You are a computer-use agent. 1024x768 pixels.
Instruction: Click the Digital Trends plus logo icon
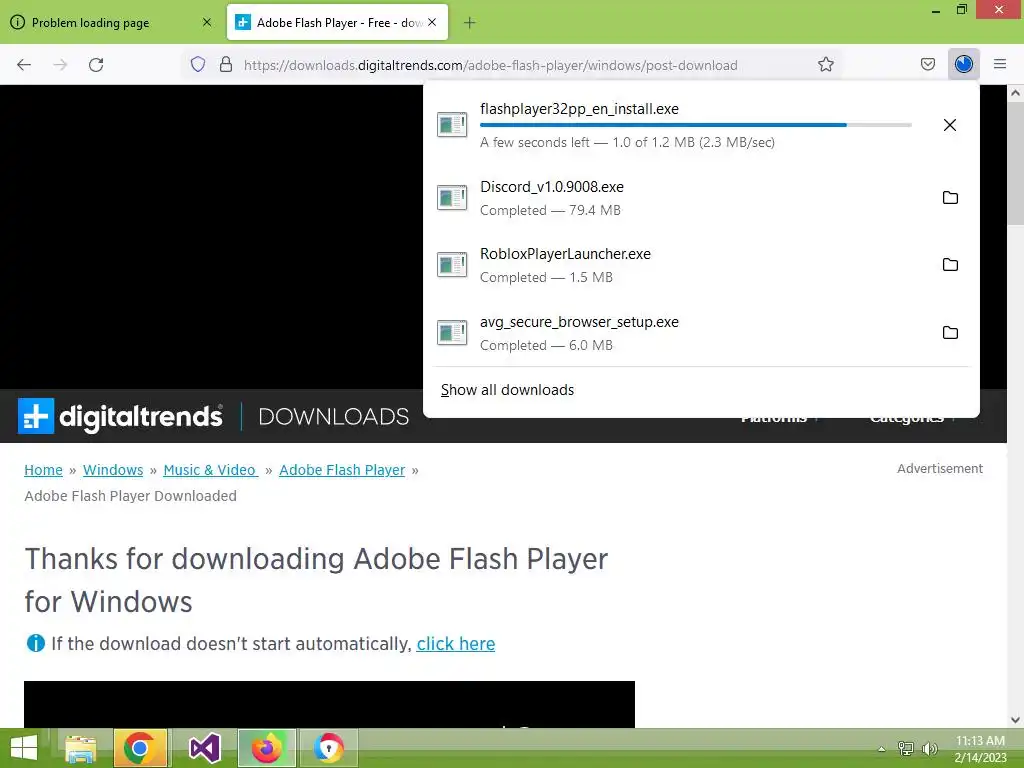tap(35, 416)
